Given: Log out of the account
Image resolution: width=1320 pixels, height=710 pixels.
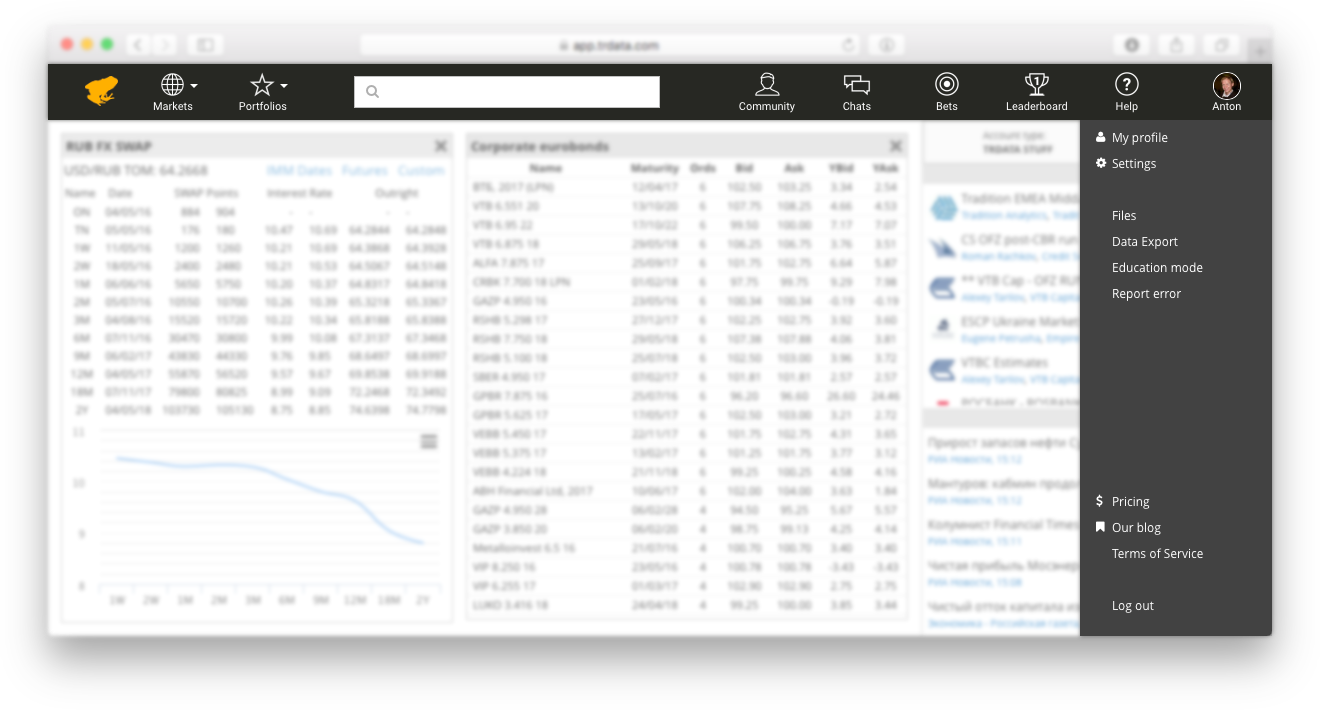Looking at the screenshot, I should pos(1133,606).
